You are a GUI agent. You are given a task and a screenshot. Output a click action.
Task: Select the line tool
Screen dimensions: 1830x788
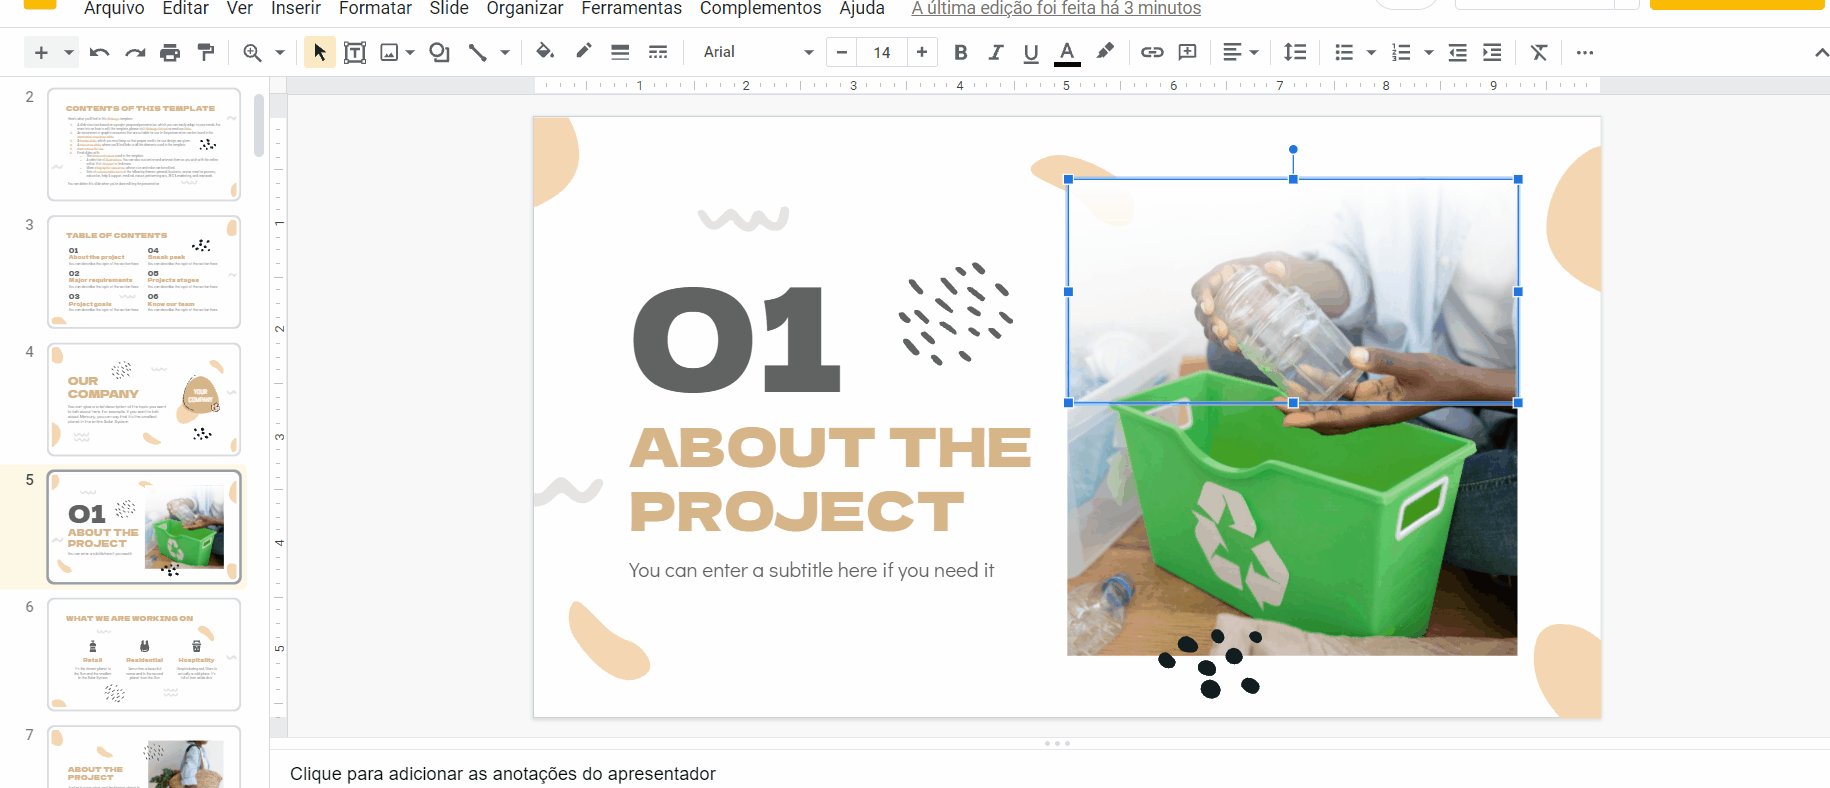477,52
